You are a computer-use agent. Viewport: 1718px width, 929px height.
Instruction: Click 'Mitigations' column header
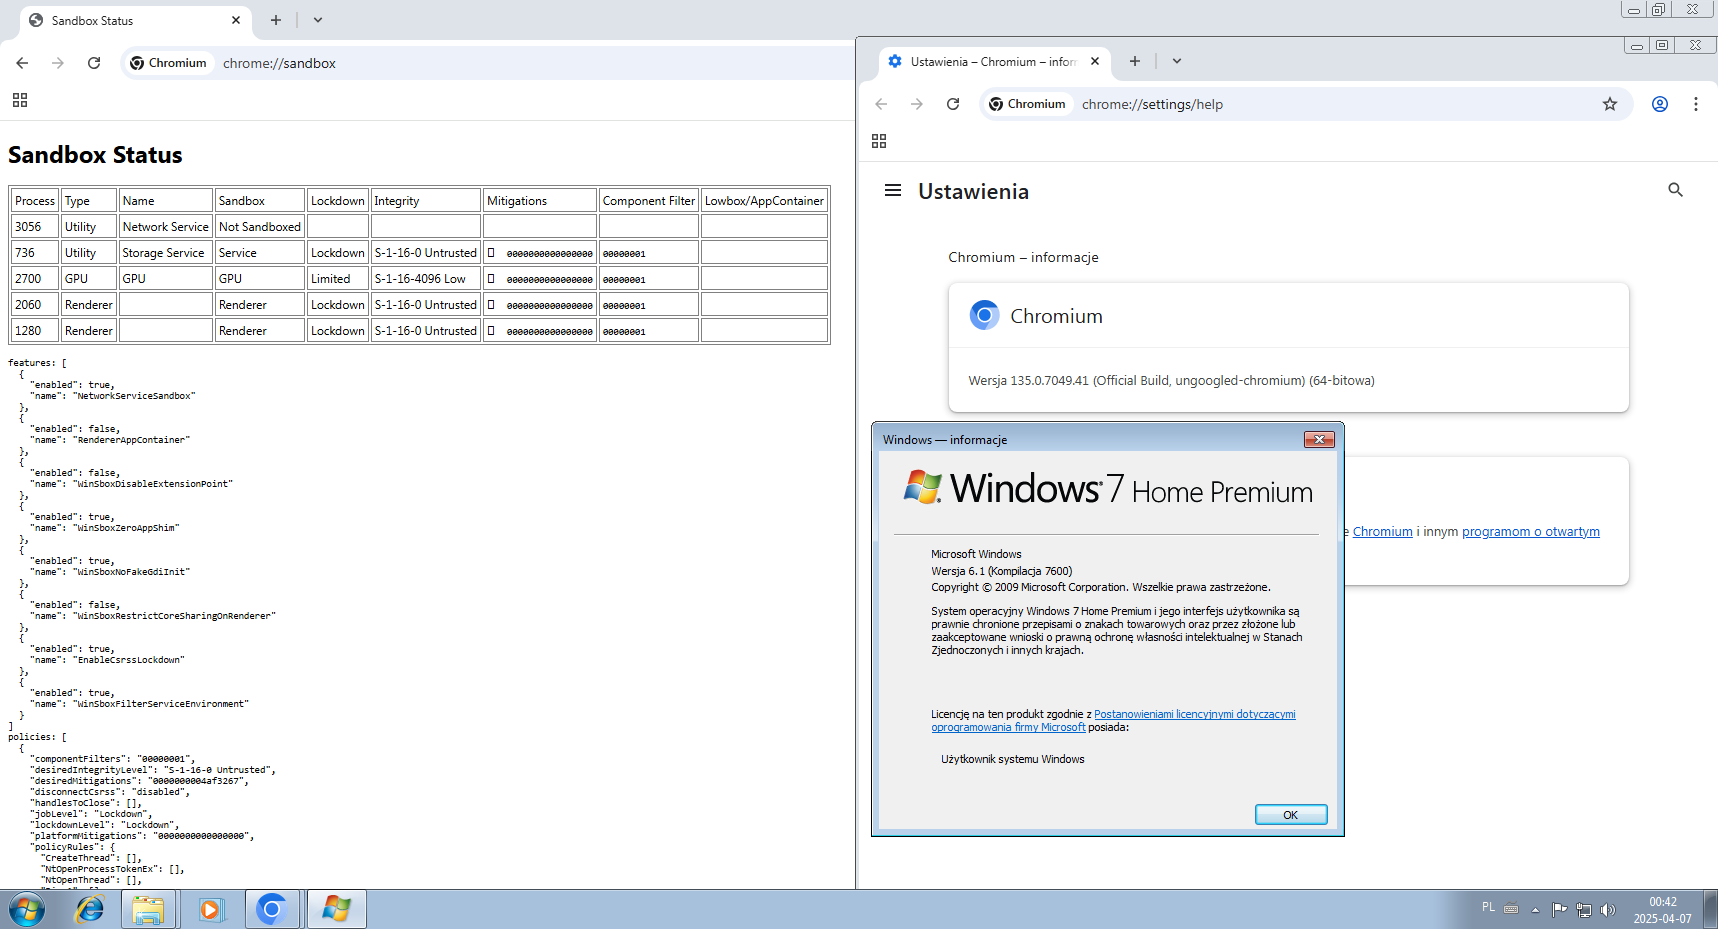tap(540, 201)
